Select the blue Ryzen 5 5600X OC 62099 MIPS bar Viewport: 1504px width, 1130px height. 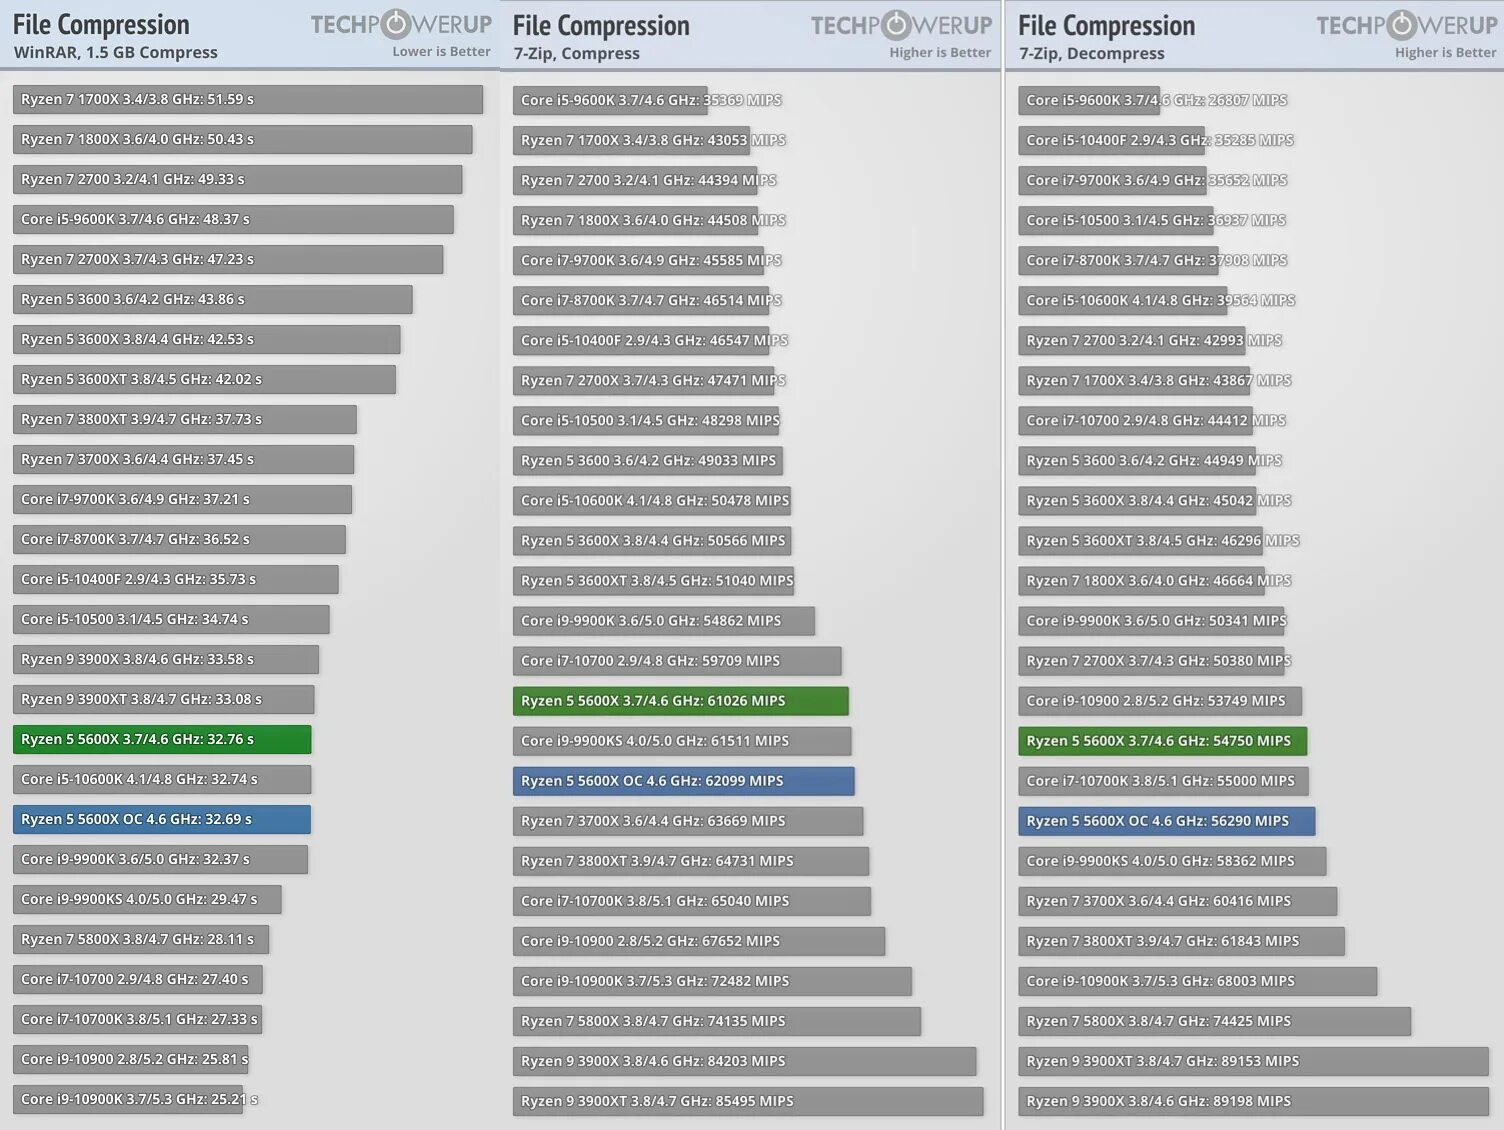pos(684,780)
